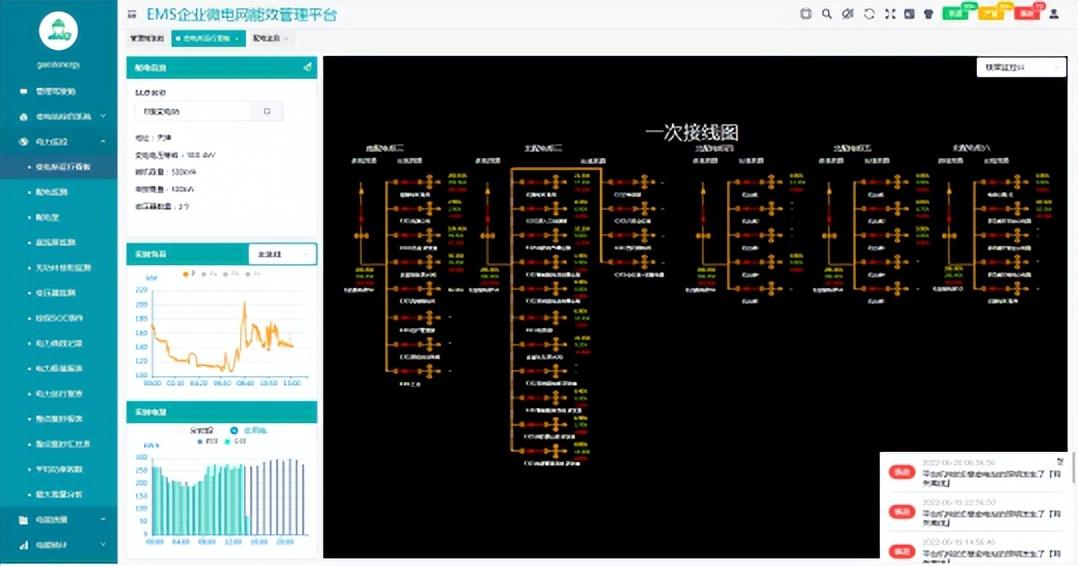This screenshot has height=566, width=1078.
Task: Click the icon in the substation info panel header
Action: coord(307,68)
